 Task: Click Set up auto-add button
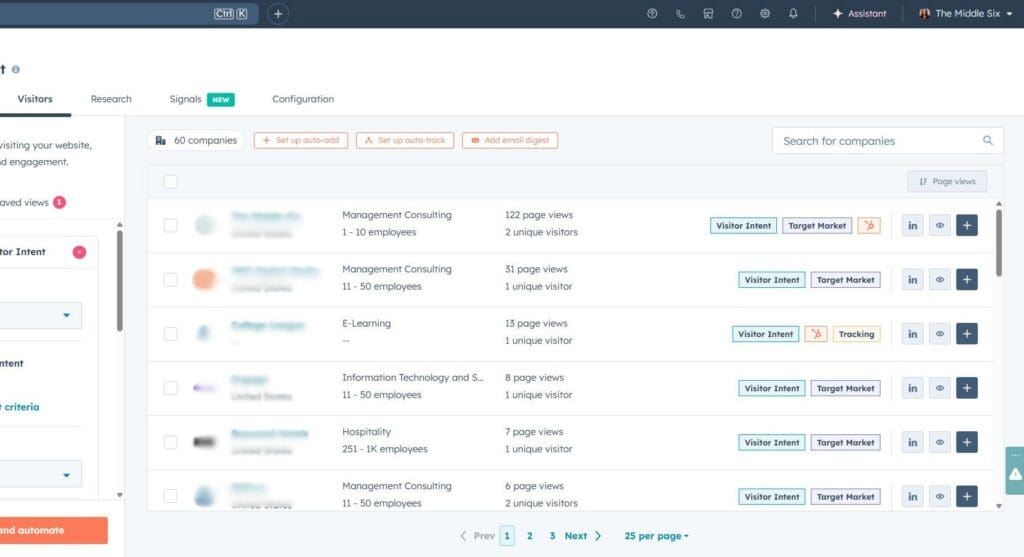click(301, 140)
